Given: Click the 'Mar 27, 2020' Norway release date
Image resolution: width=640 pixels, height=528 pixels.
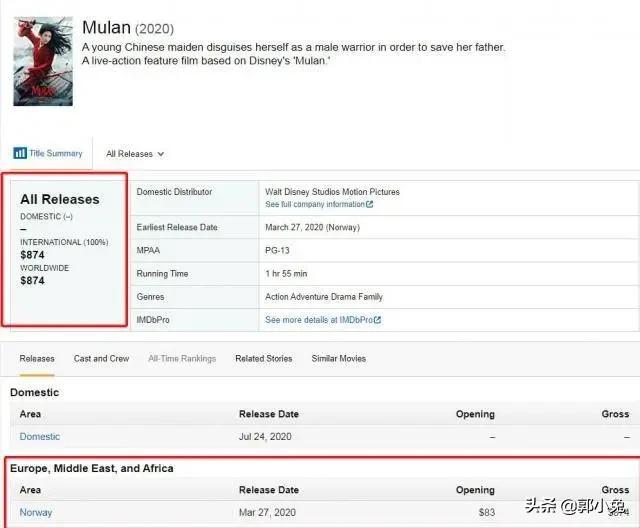Looking at the screenshot, I should (x=267, y=512).
